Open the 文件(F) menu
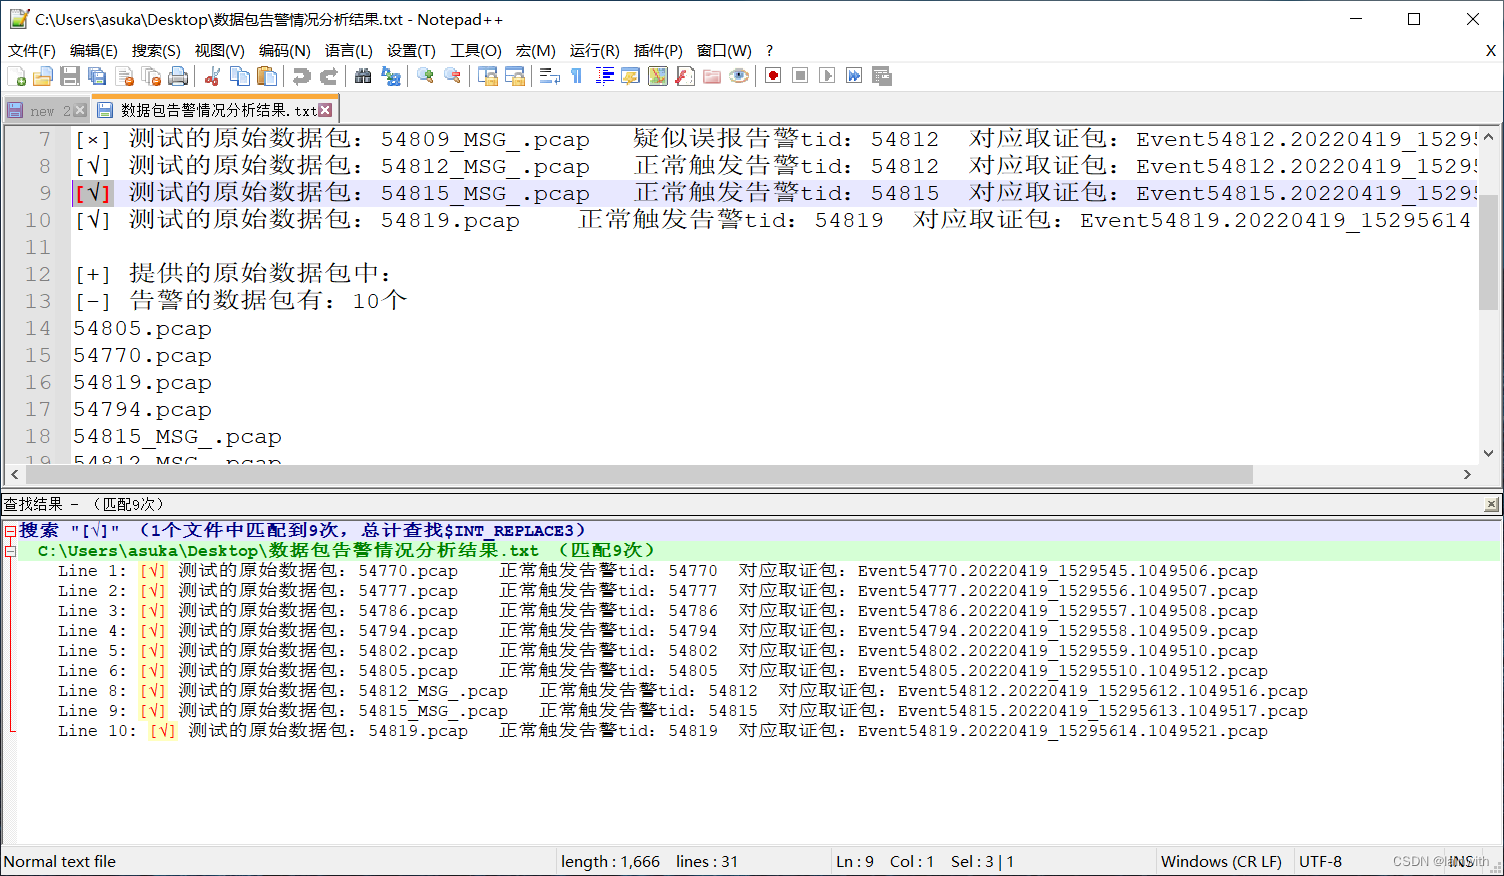Screen dimensions: 1504x876 pos(32,50)
